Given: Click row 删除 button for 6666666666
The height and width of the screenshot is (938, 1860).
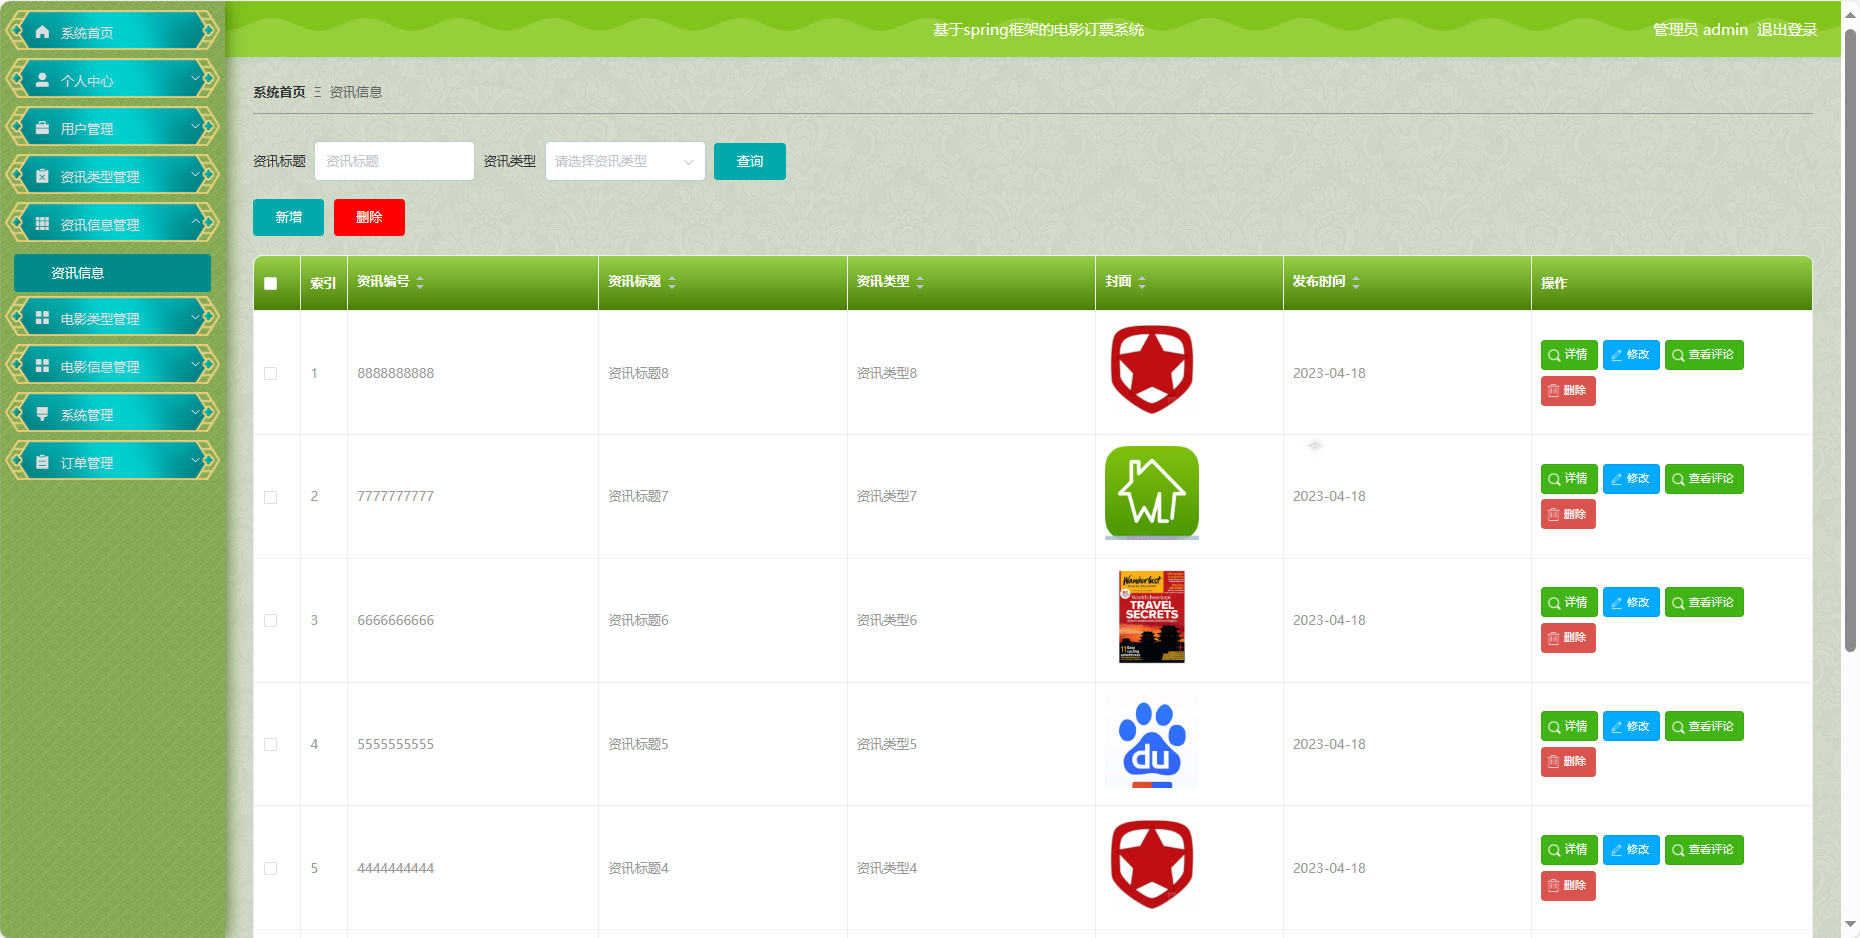Looking at the screenshot, I should coord(1568,638).
